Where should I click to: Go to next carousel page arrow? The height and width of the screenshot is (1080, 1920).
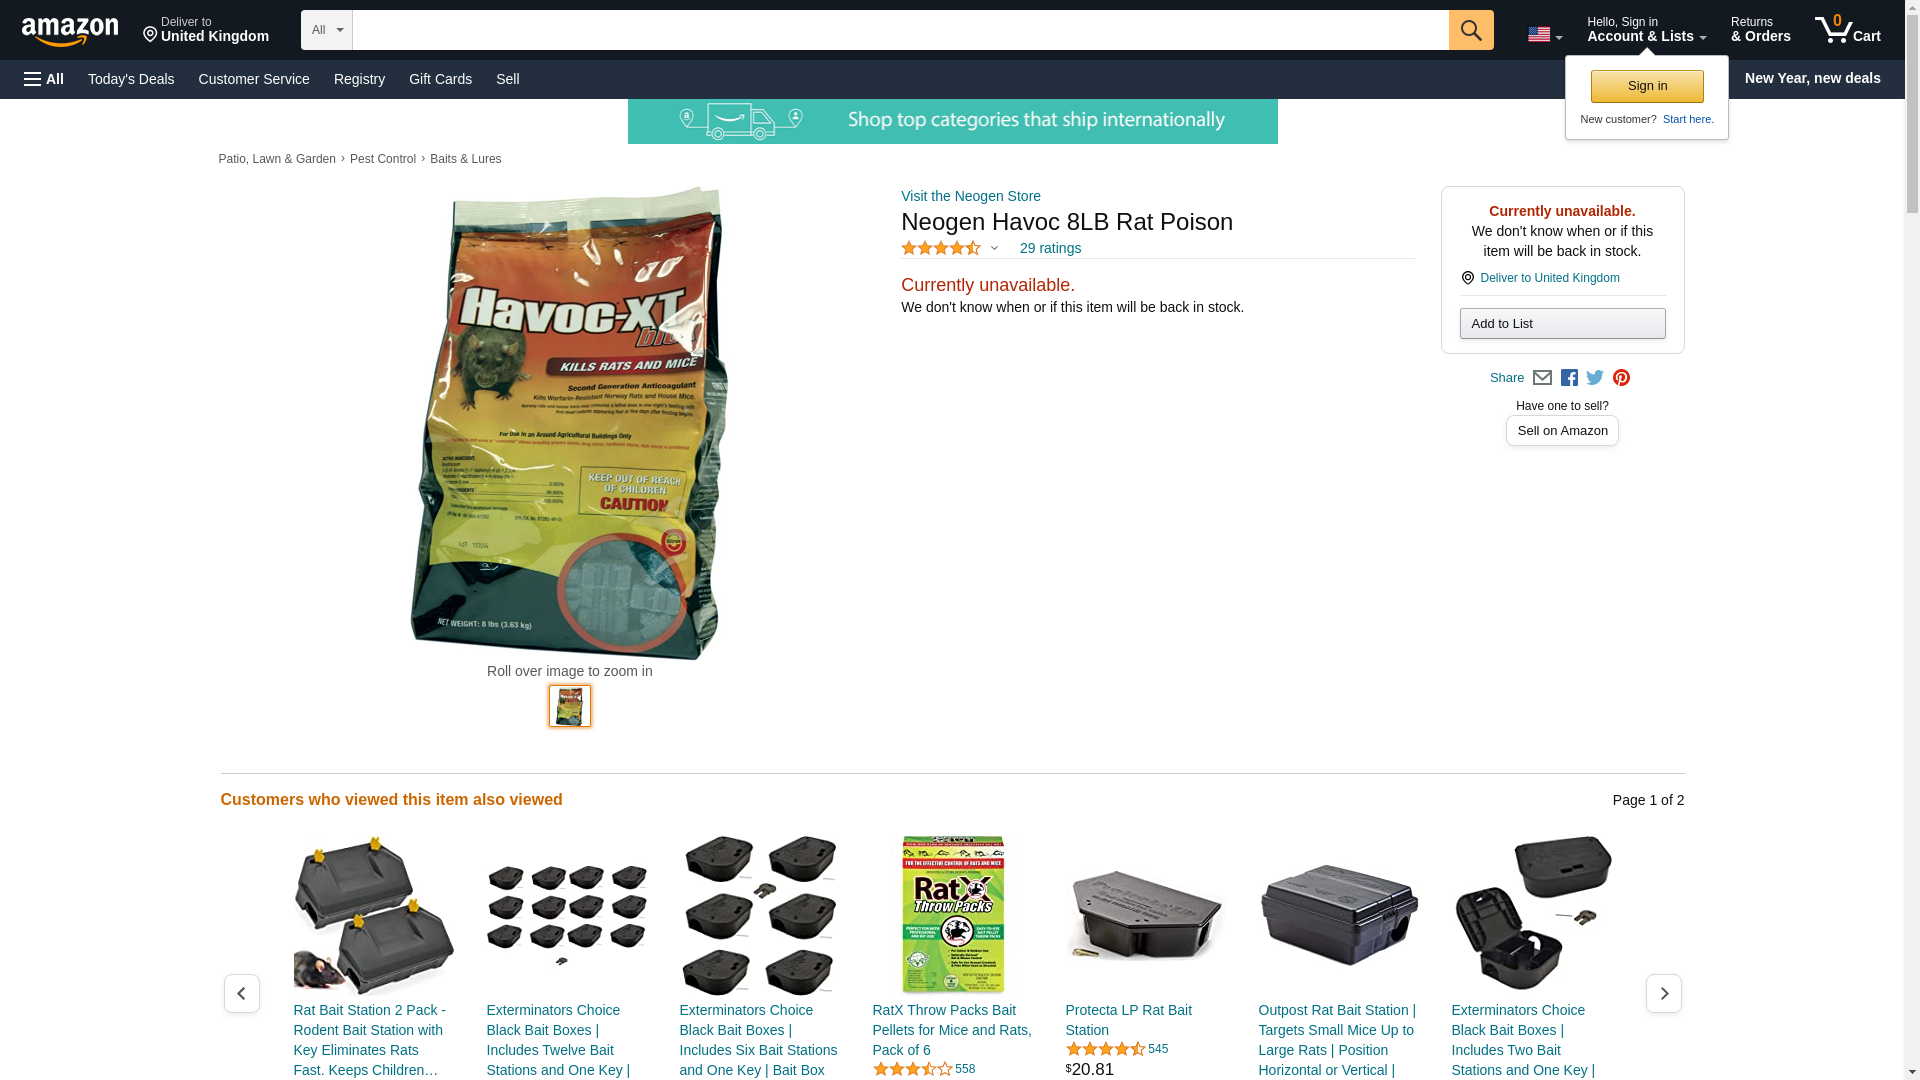click(x=1663, y=993)
